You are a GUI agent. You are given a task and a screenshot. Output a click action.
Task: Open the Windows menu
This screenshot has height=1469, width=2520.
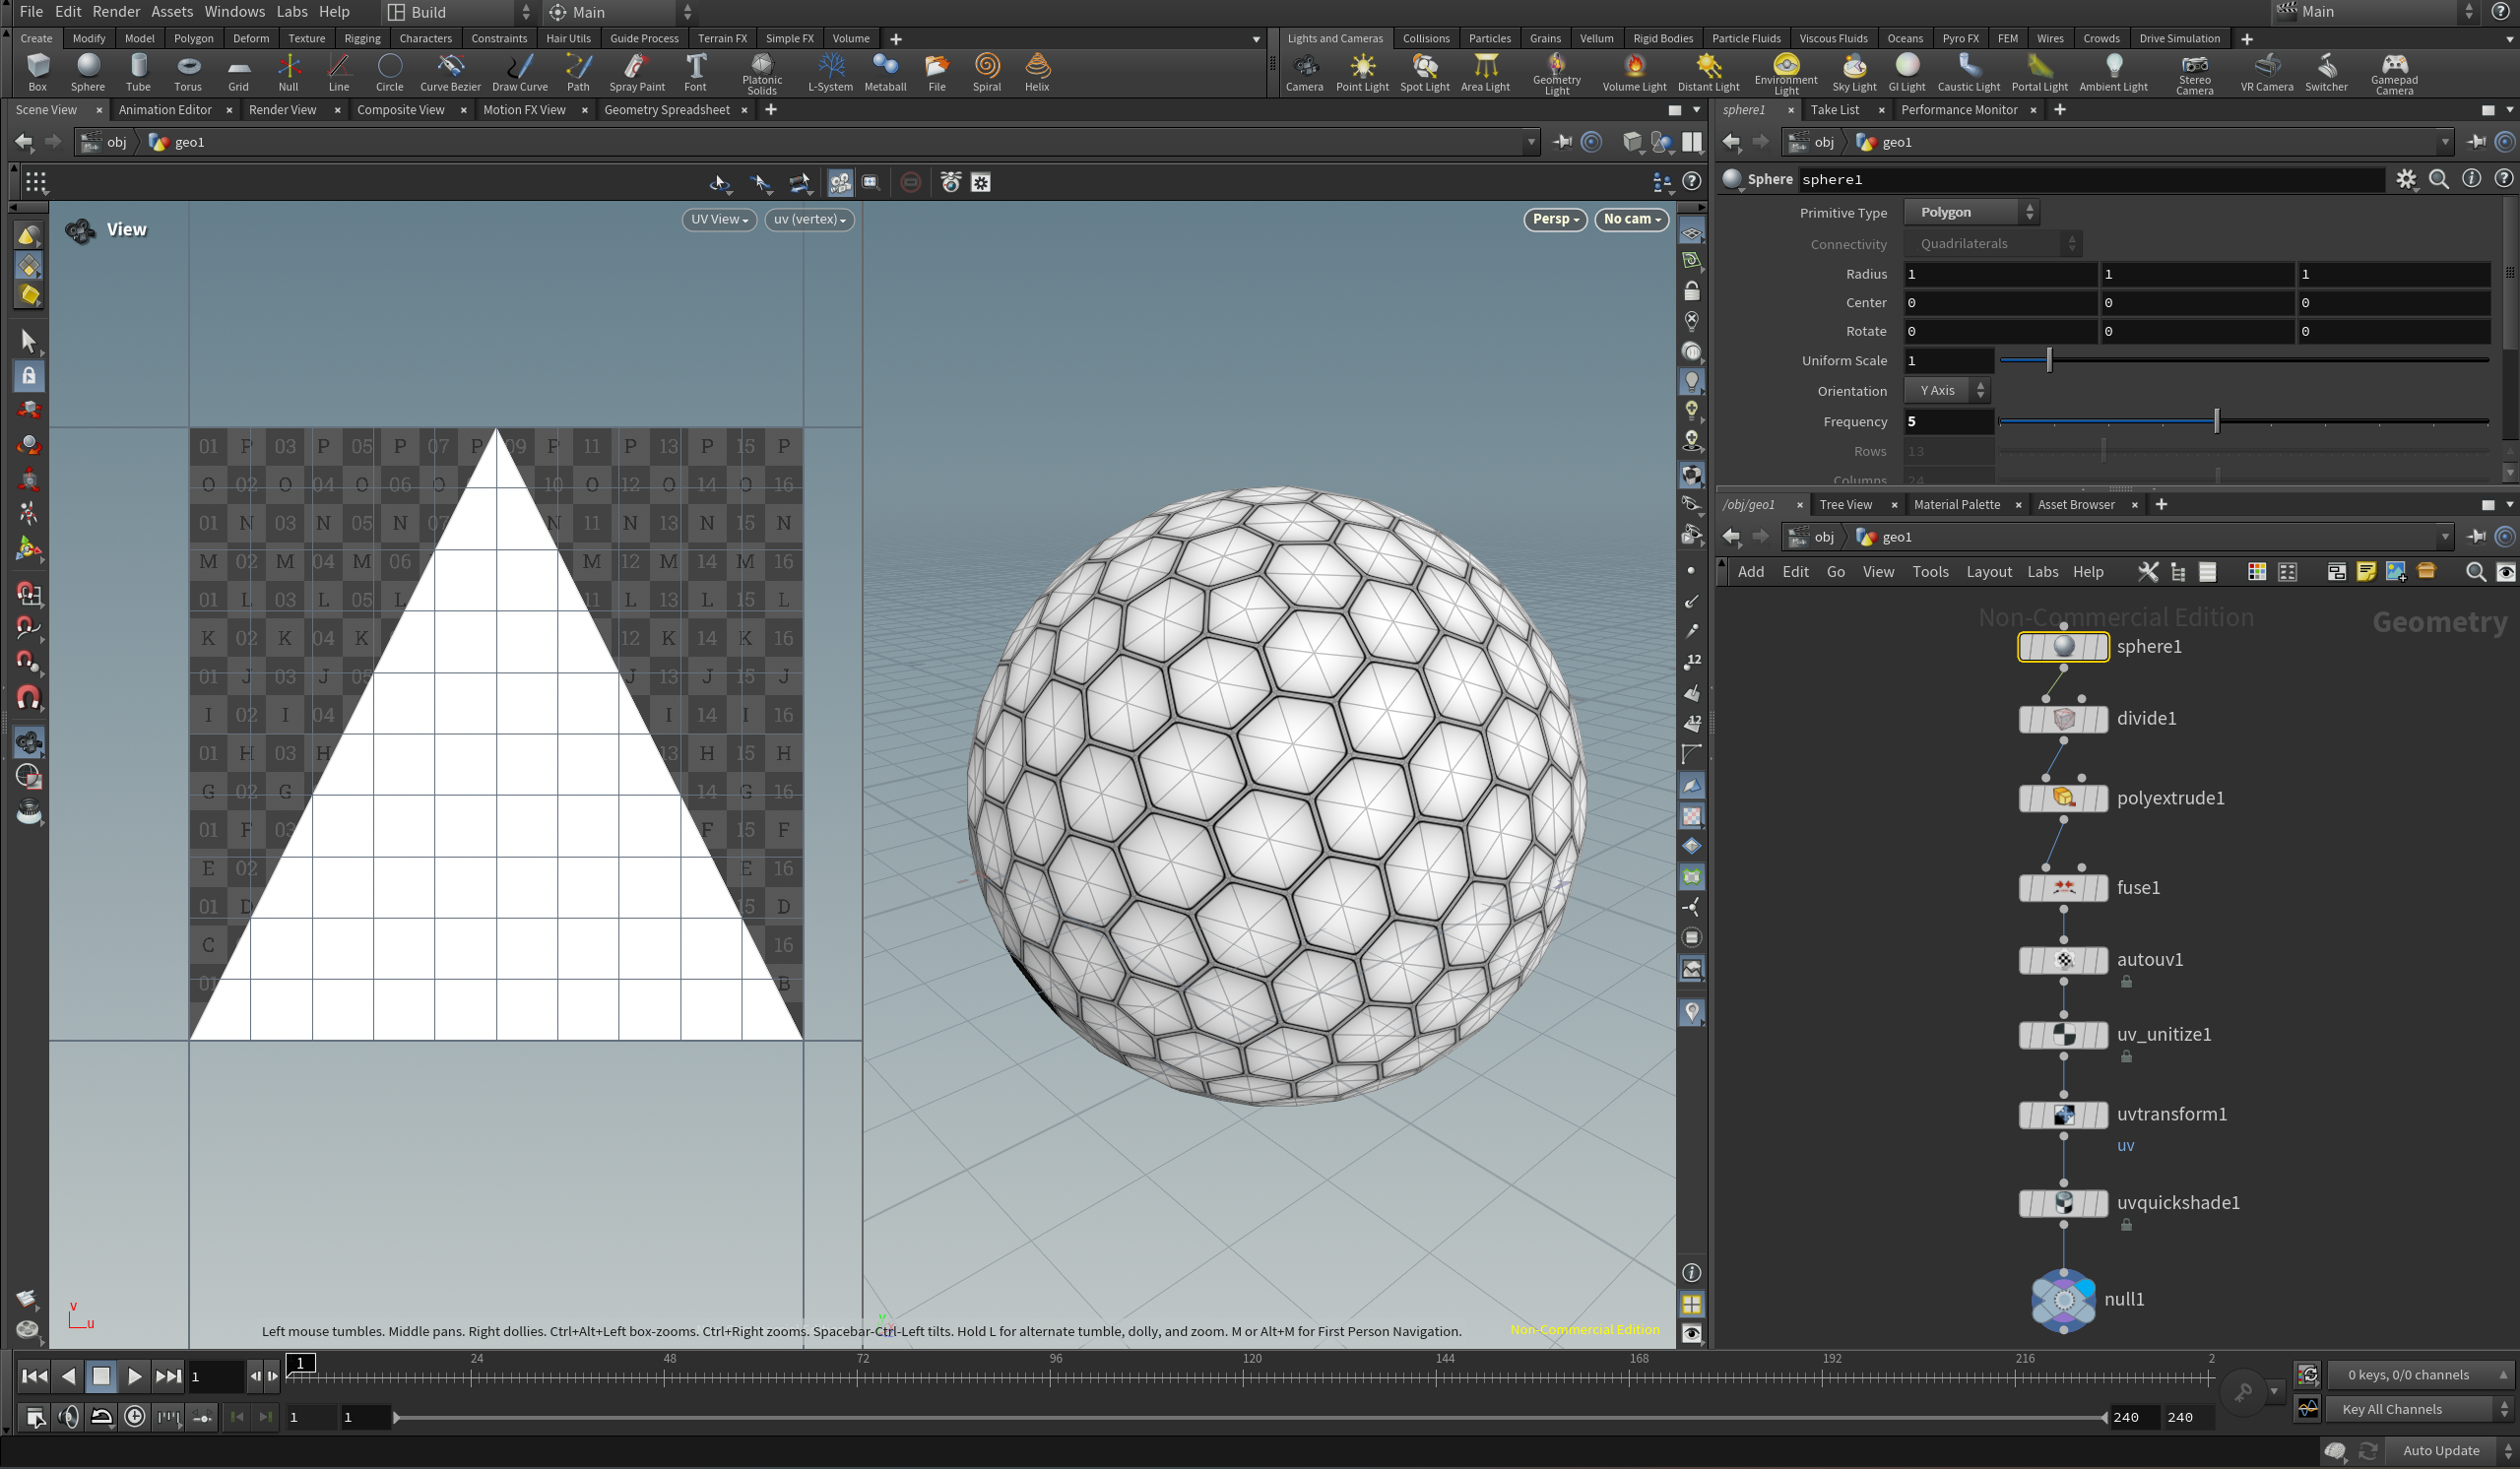(234, 12)
